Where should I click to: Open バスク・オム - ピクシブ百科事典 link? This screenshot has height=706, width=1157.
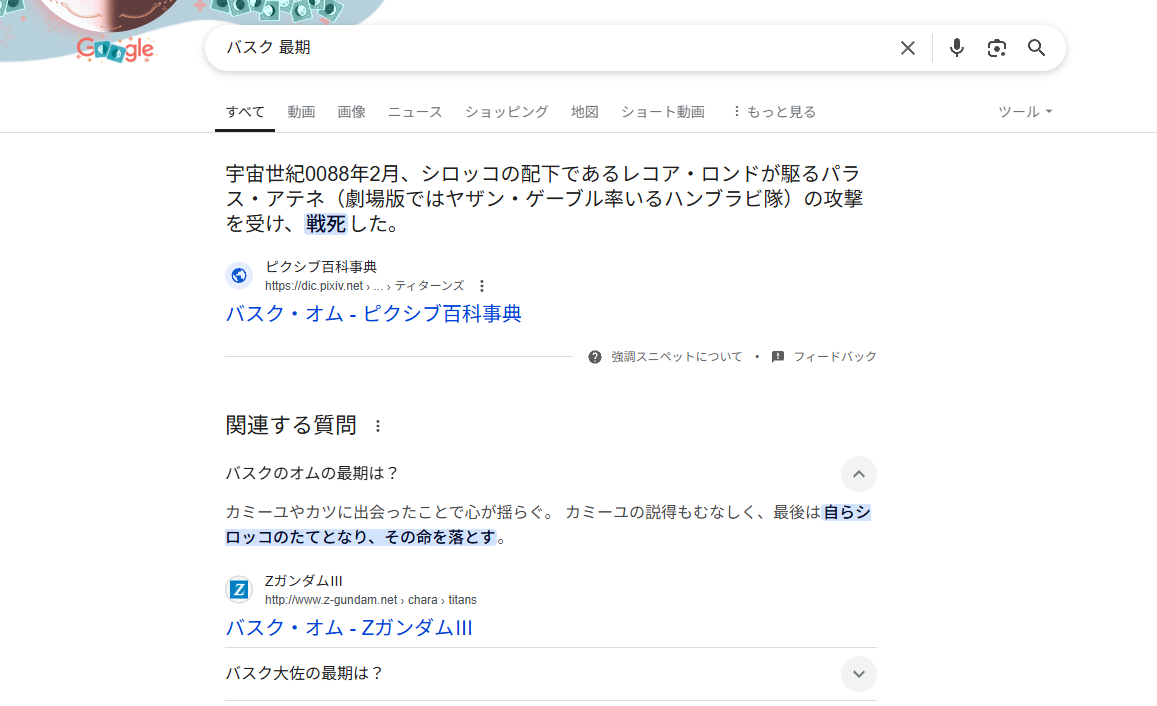373,314
